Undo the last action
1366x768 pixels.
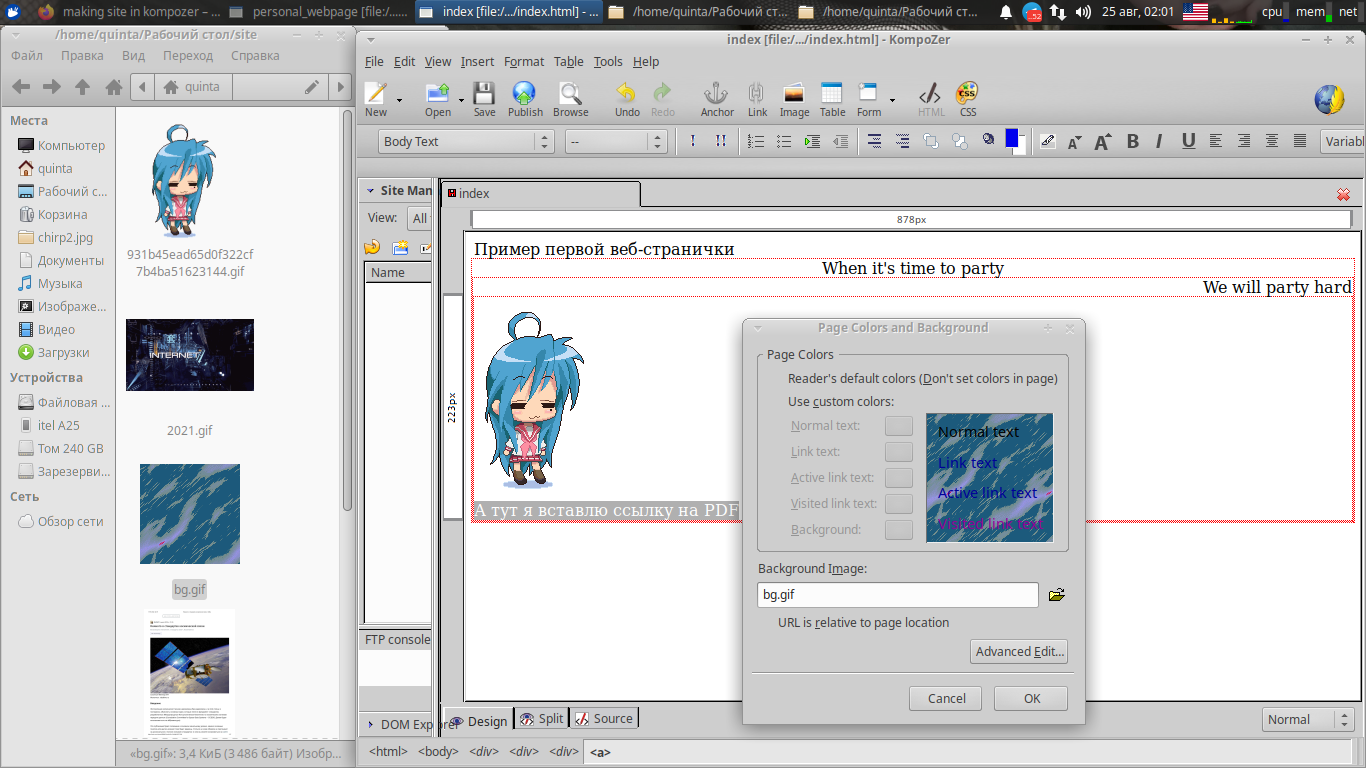coord(627,100)
